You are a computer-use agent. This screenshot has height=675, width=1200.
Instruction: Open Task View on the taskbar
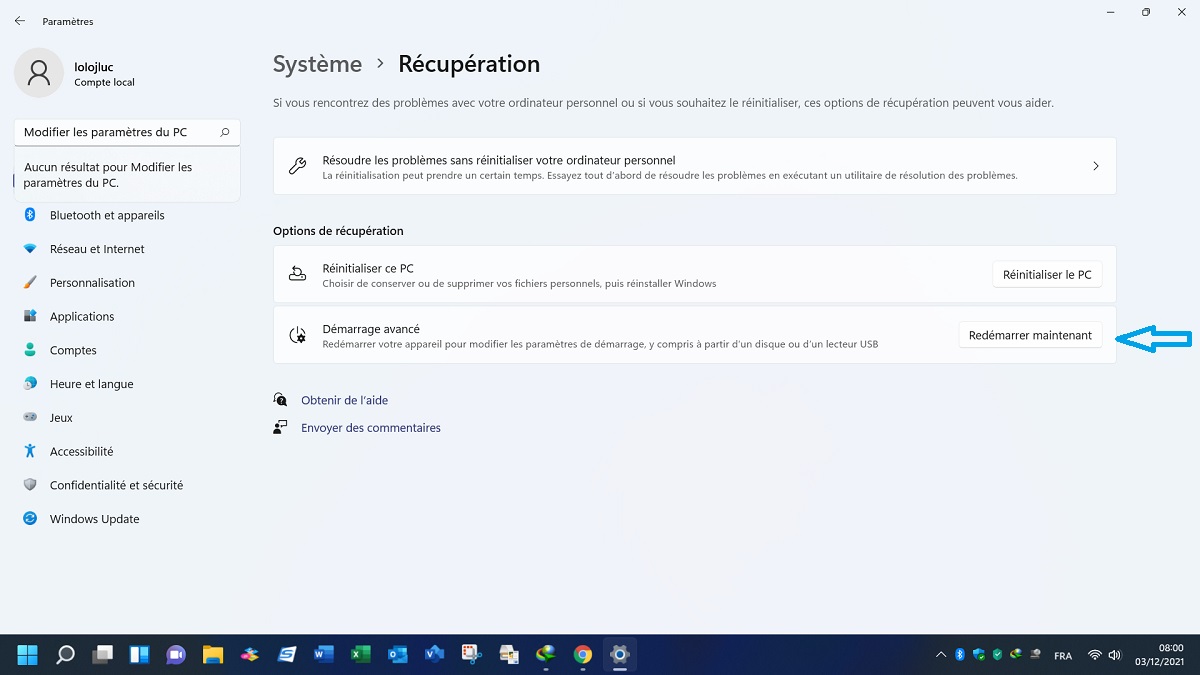coord(102,655)
